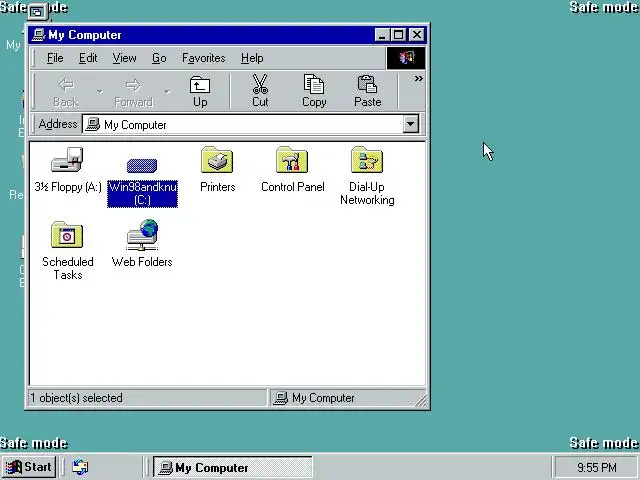
Task: Open the Help menu
Action: click(x=252, y=58)
